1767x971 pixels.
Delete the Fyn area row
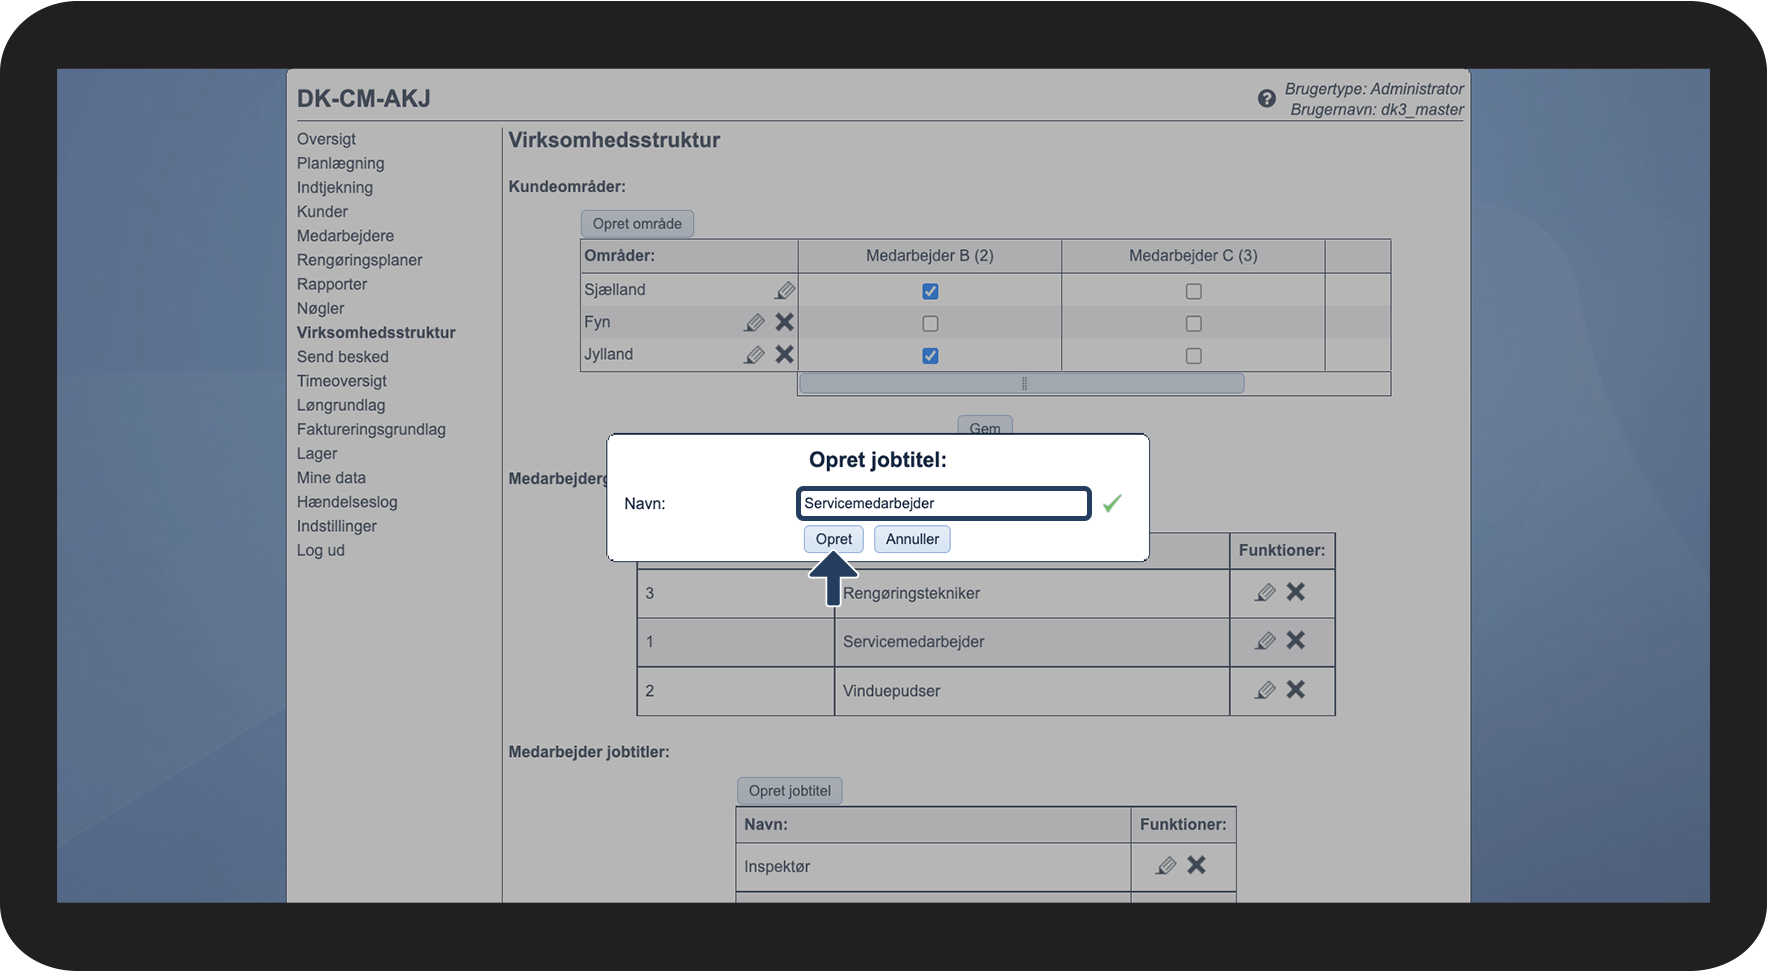[785, 322]
